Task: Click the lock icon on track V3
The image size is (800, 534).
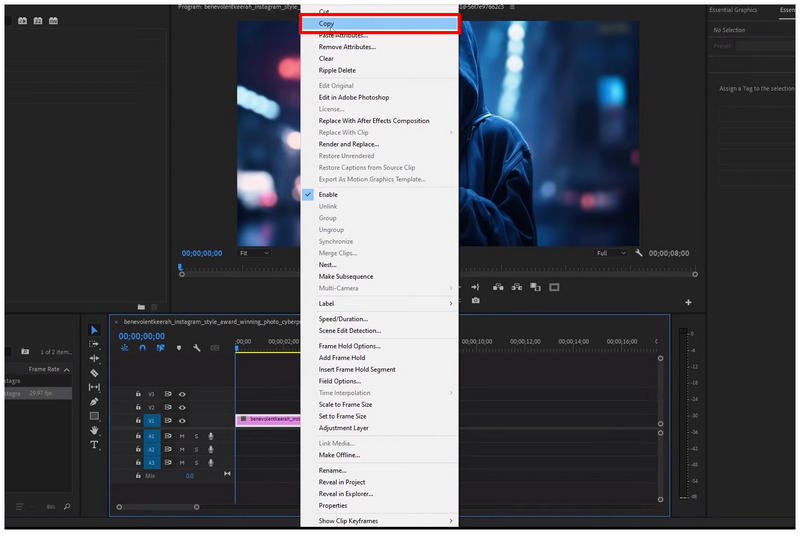Action: (x=138, y=394)
